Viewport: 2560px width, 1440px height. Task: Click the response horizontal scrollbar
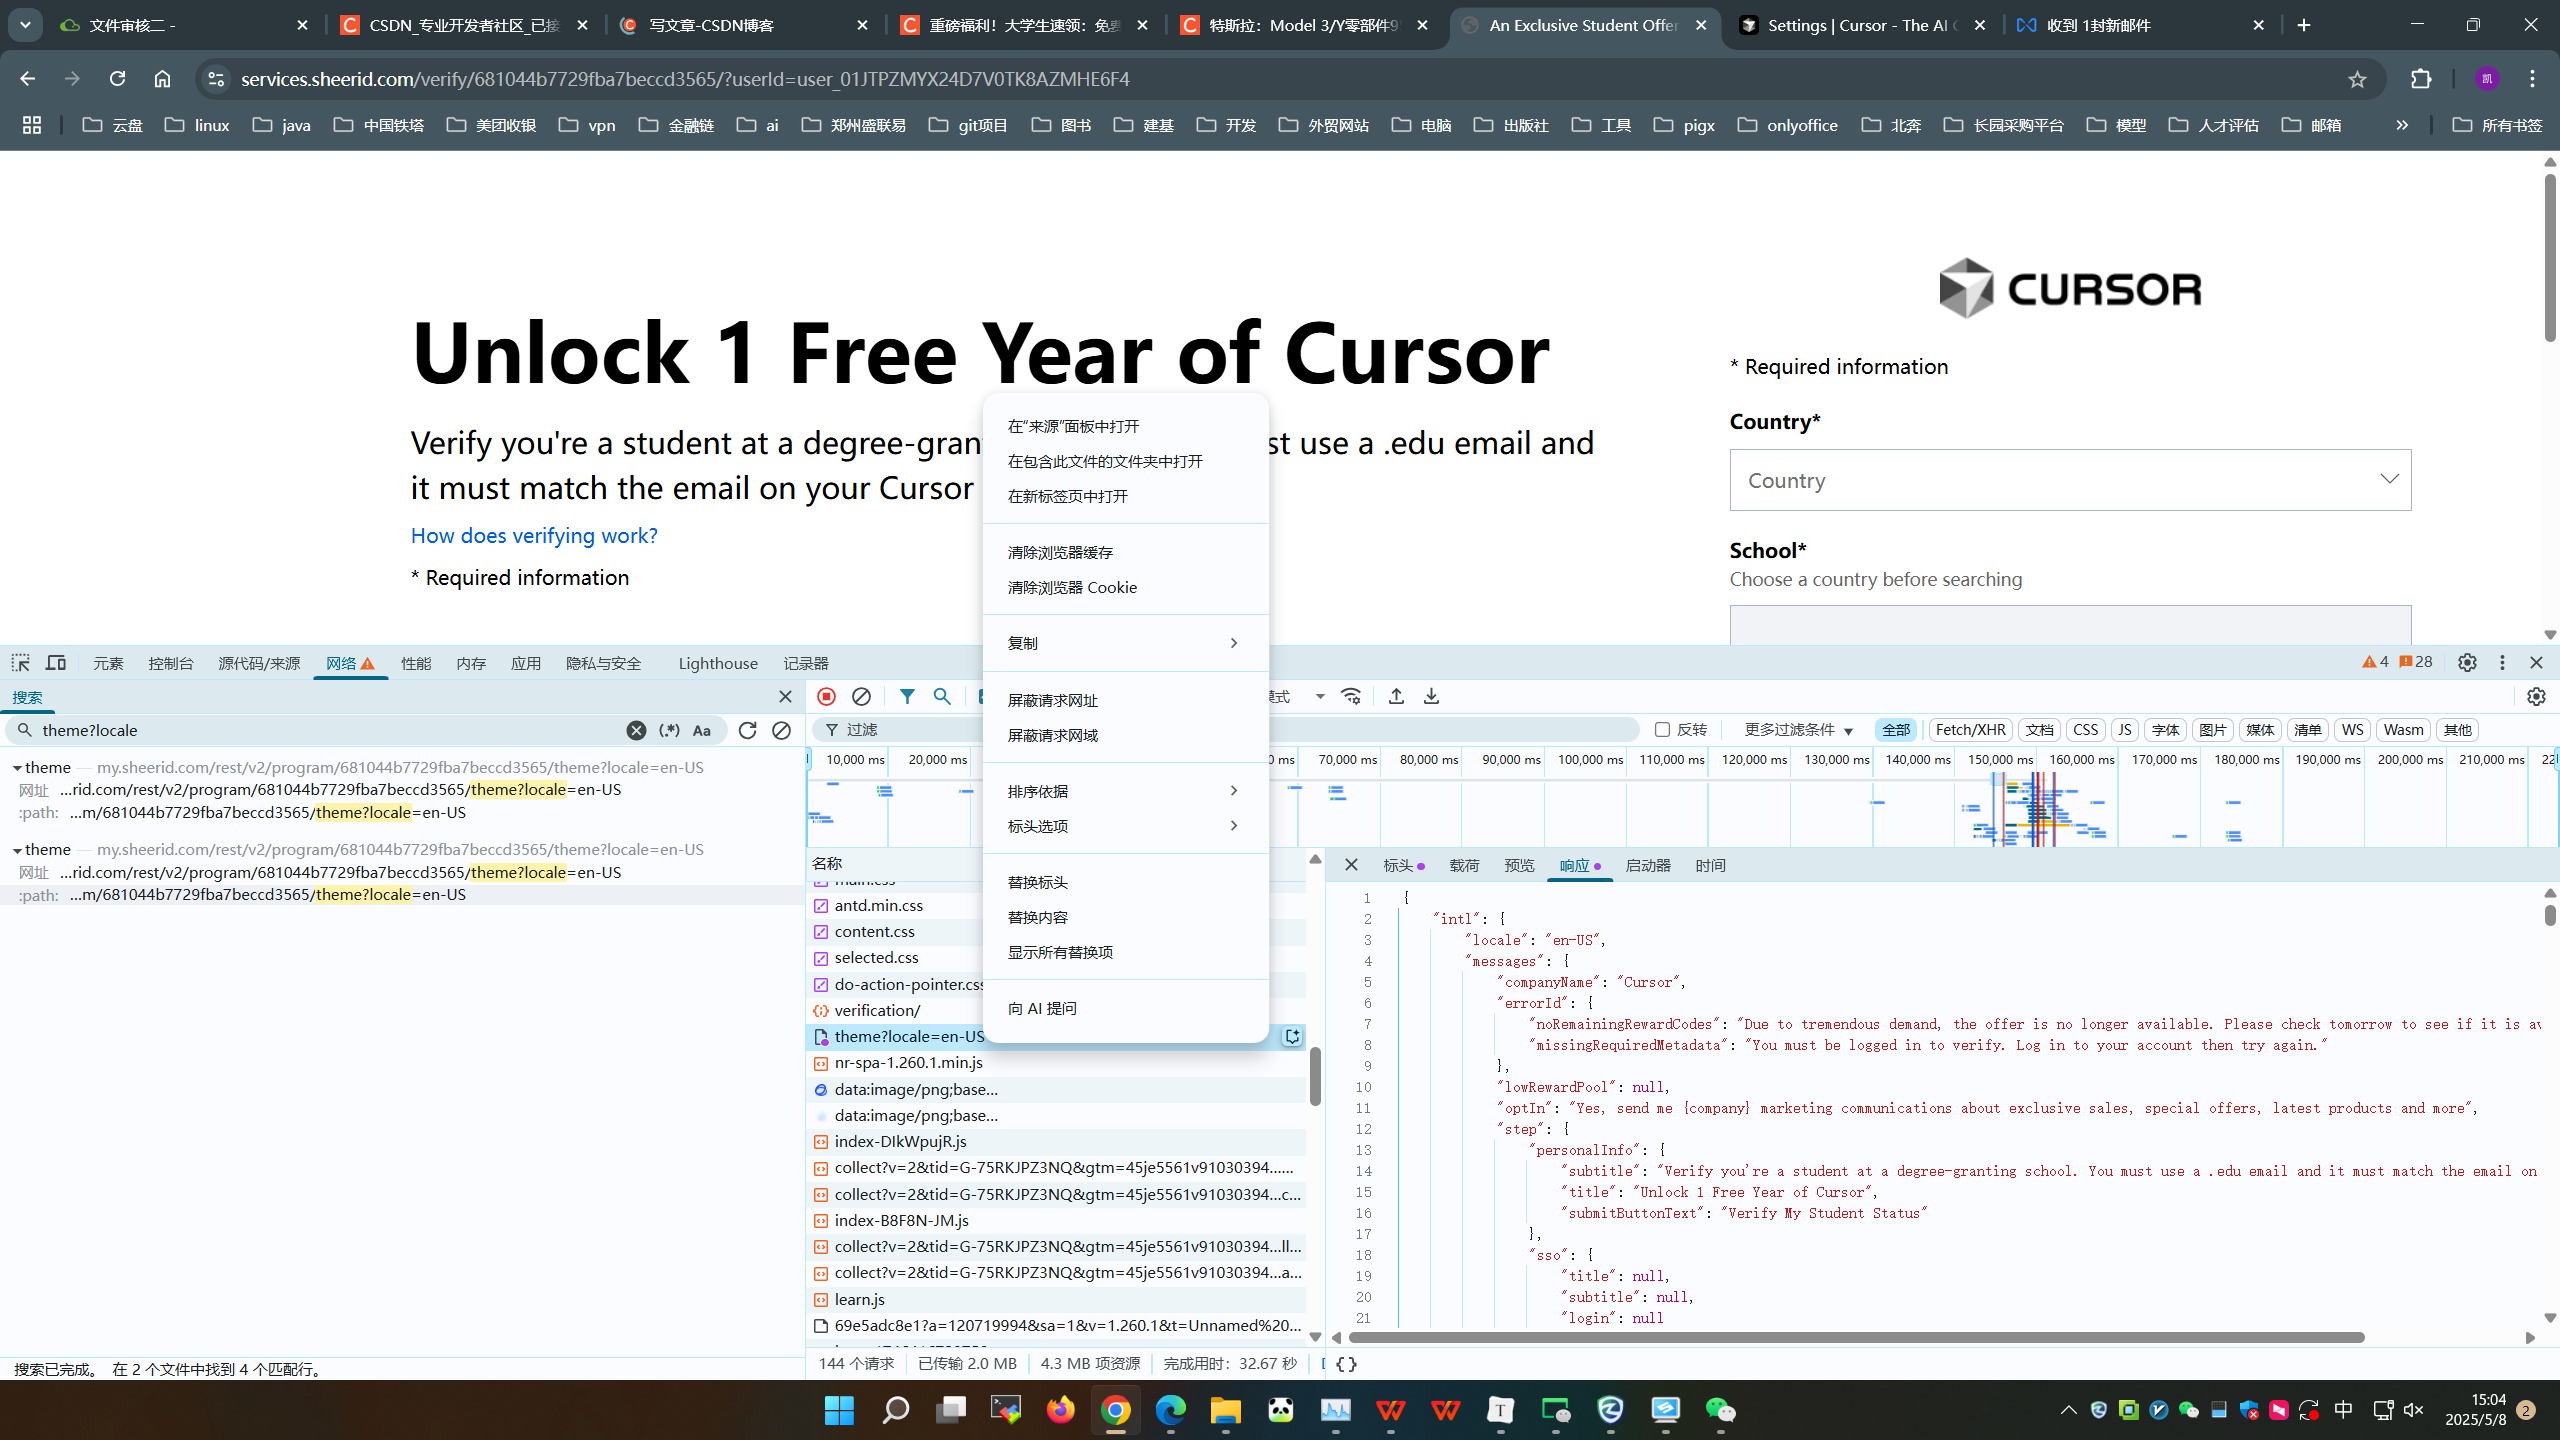[1856, 1338]
